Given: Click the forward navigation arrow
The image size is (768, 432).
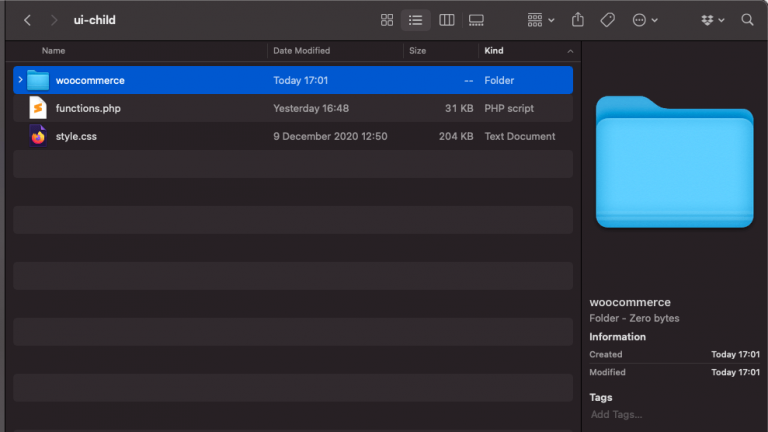Looking at the screenshot, I should coord(53,20).
